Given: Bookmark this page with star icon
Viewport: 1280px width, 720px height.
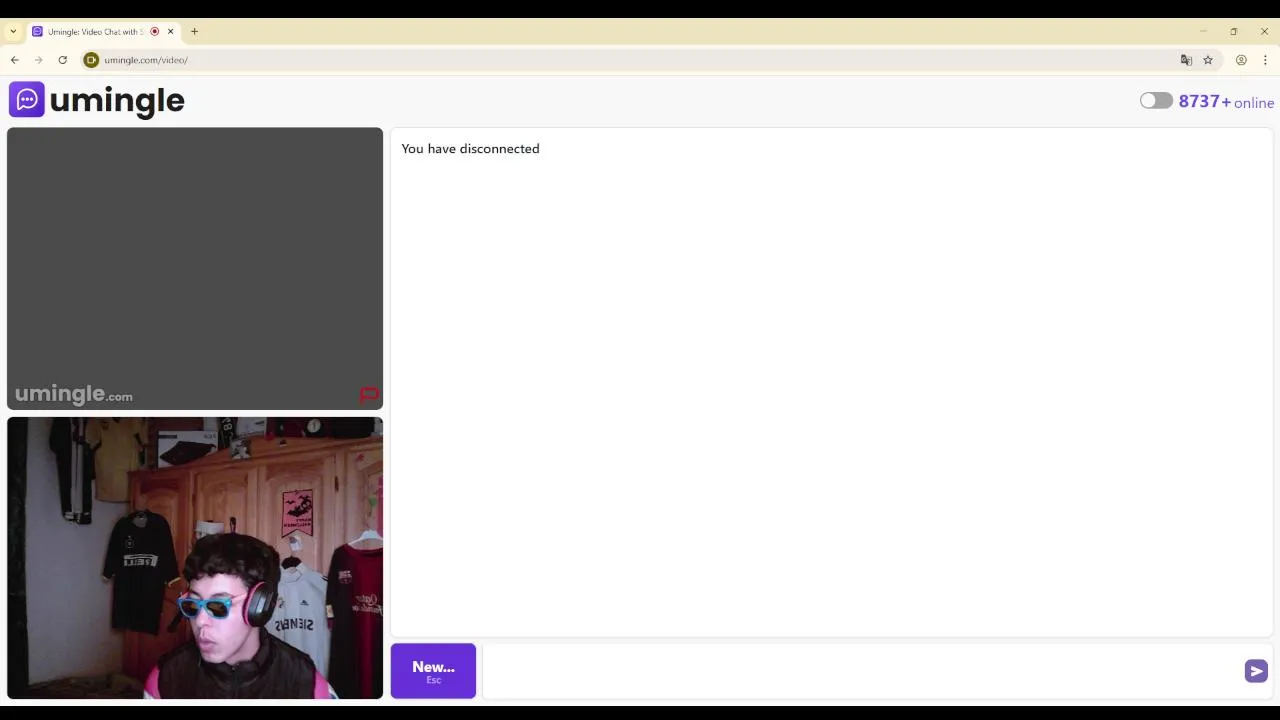Looking at the screenshot, I should tap(1208, 60).
